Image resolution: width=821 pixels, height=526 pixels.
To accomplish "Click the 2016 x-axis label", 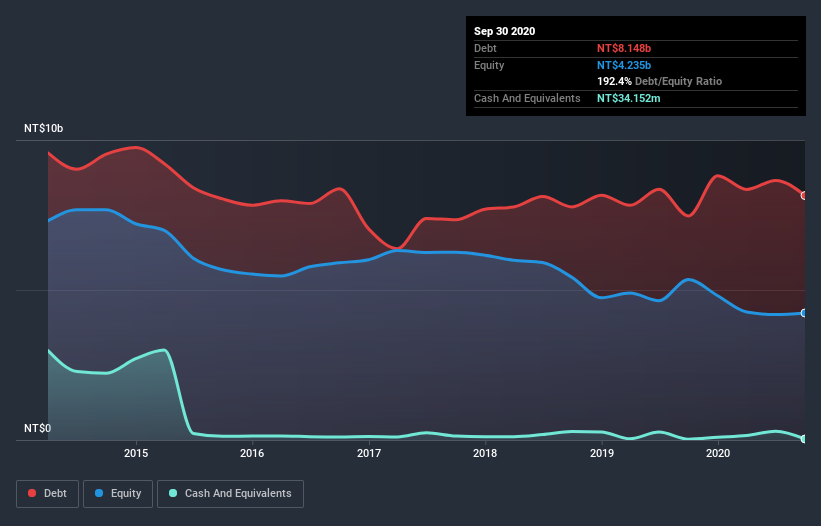I will tap(252, 453).
